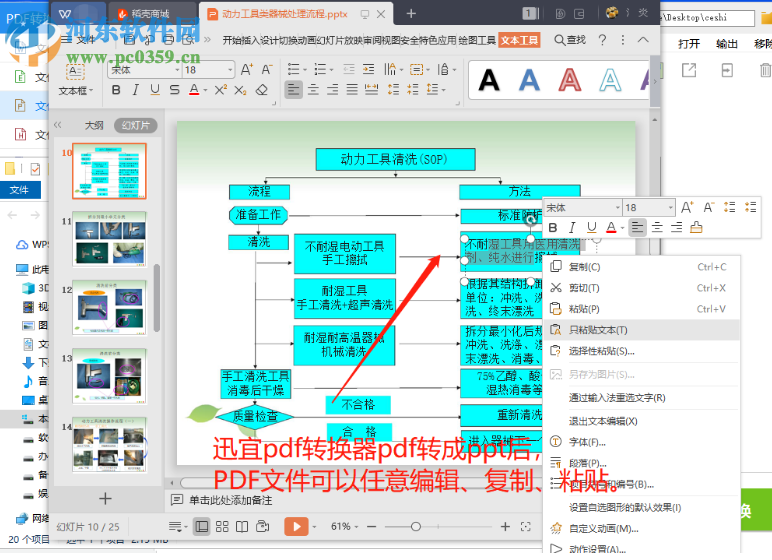Apply distributed alignment

click(371, 90)
